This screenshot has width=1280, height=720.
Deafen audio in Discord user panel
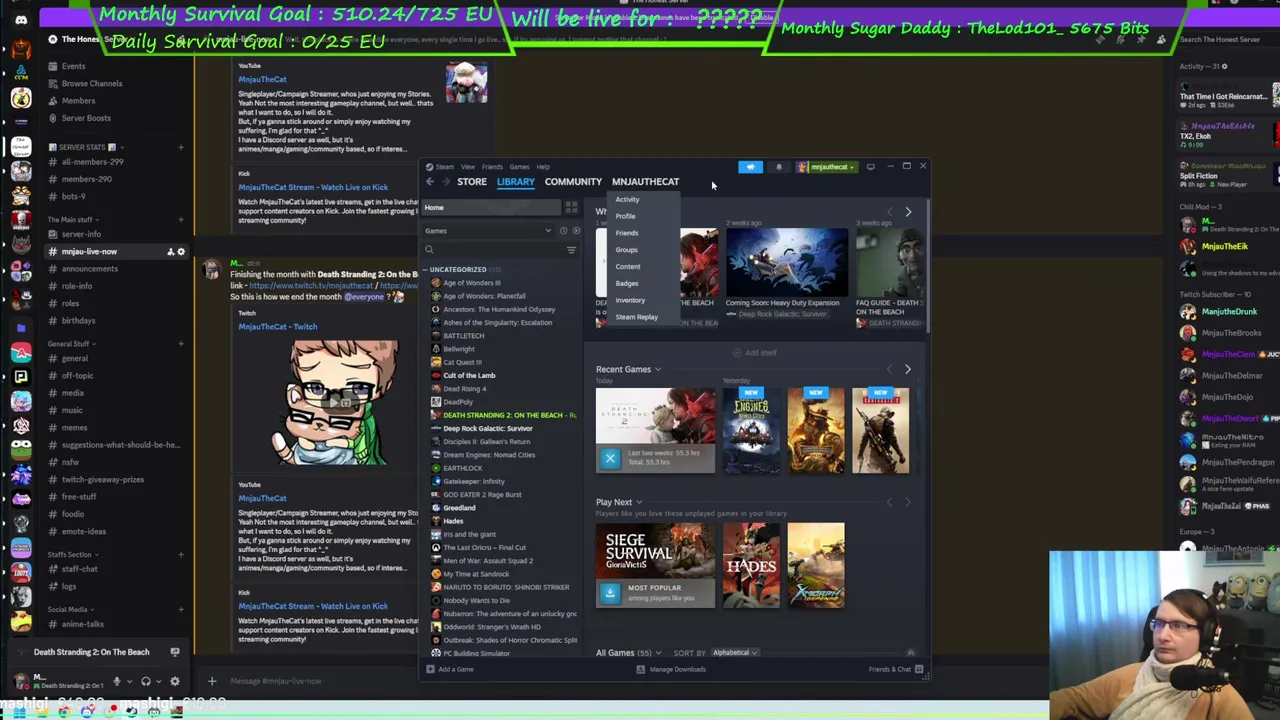(146, 681)
